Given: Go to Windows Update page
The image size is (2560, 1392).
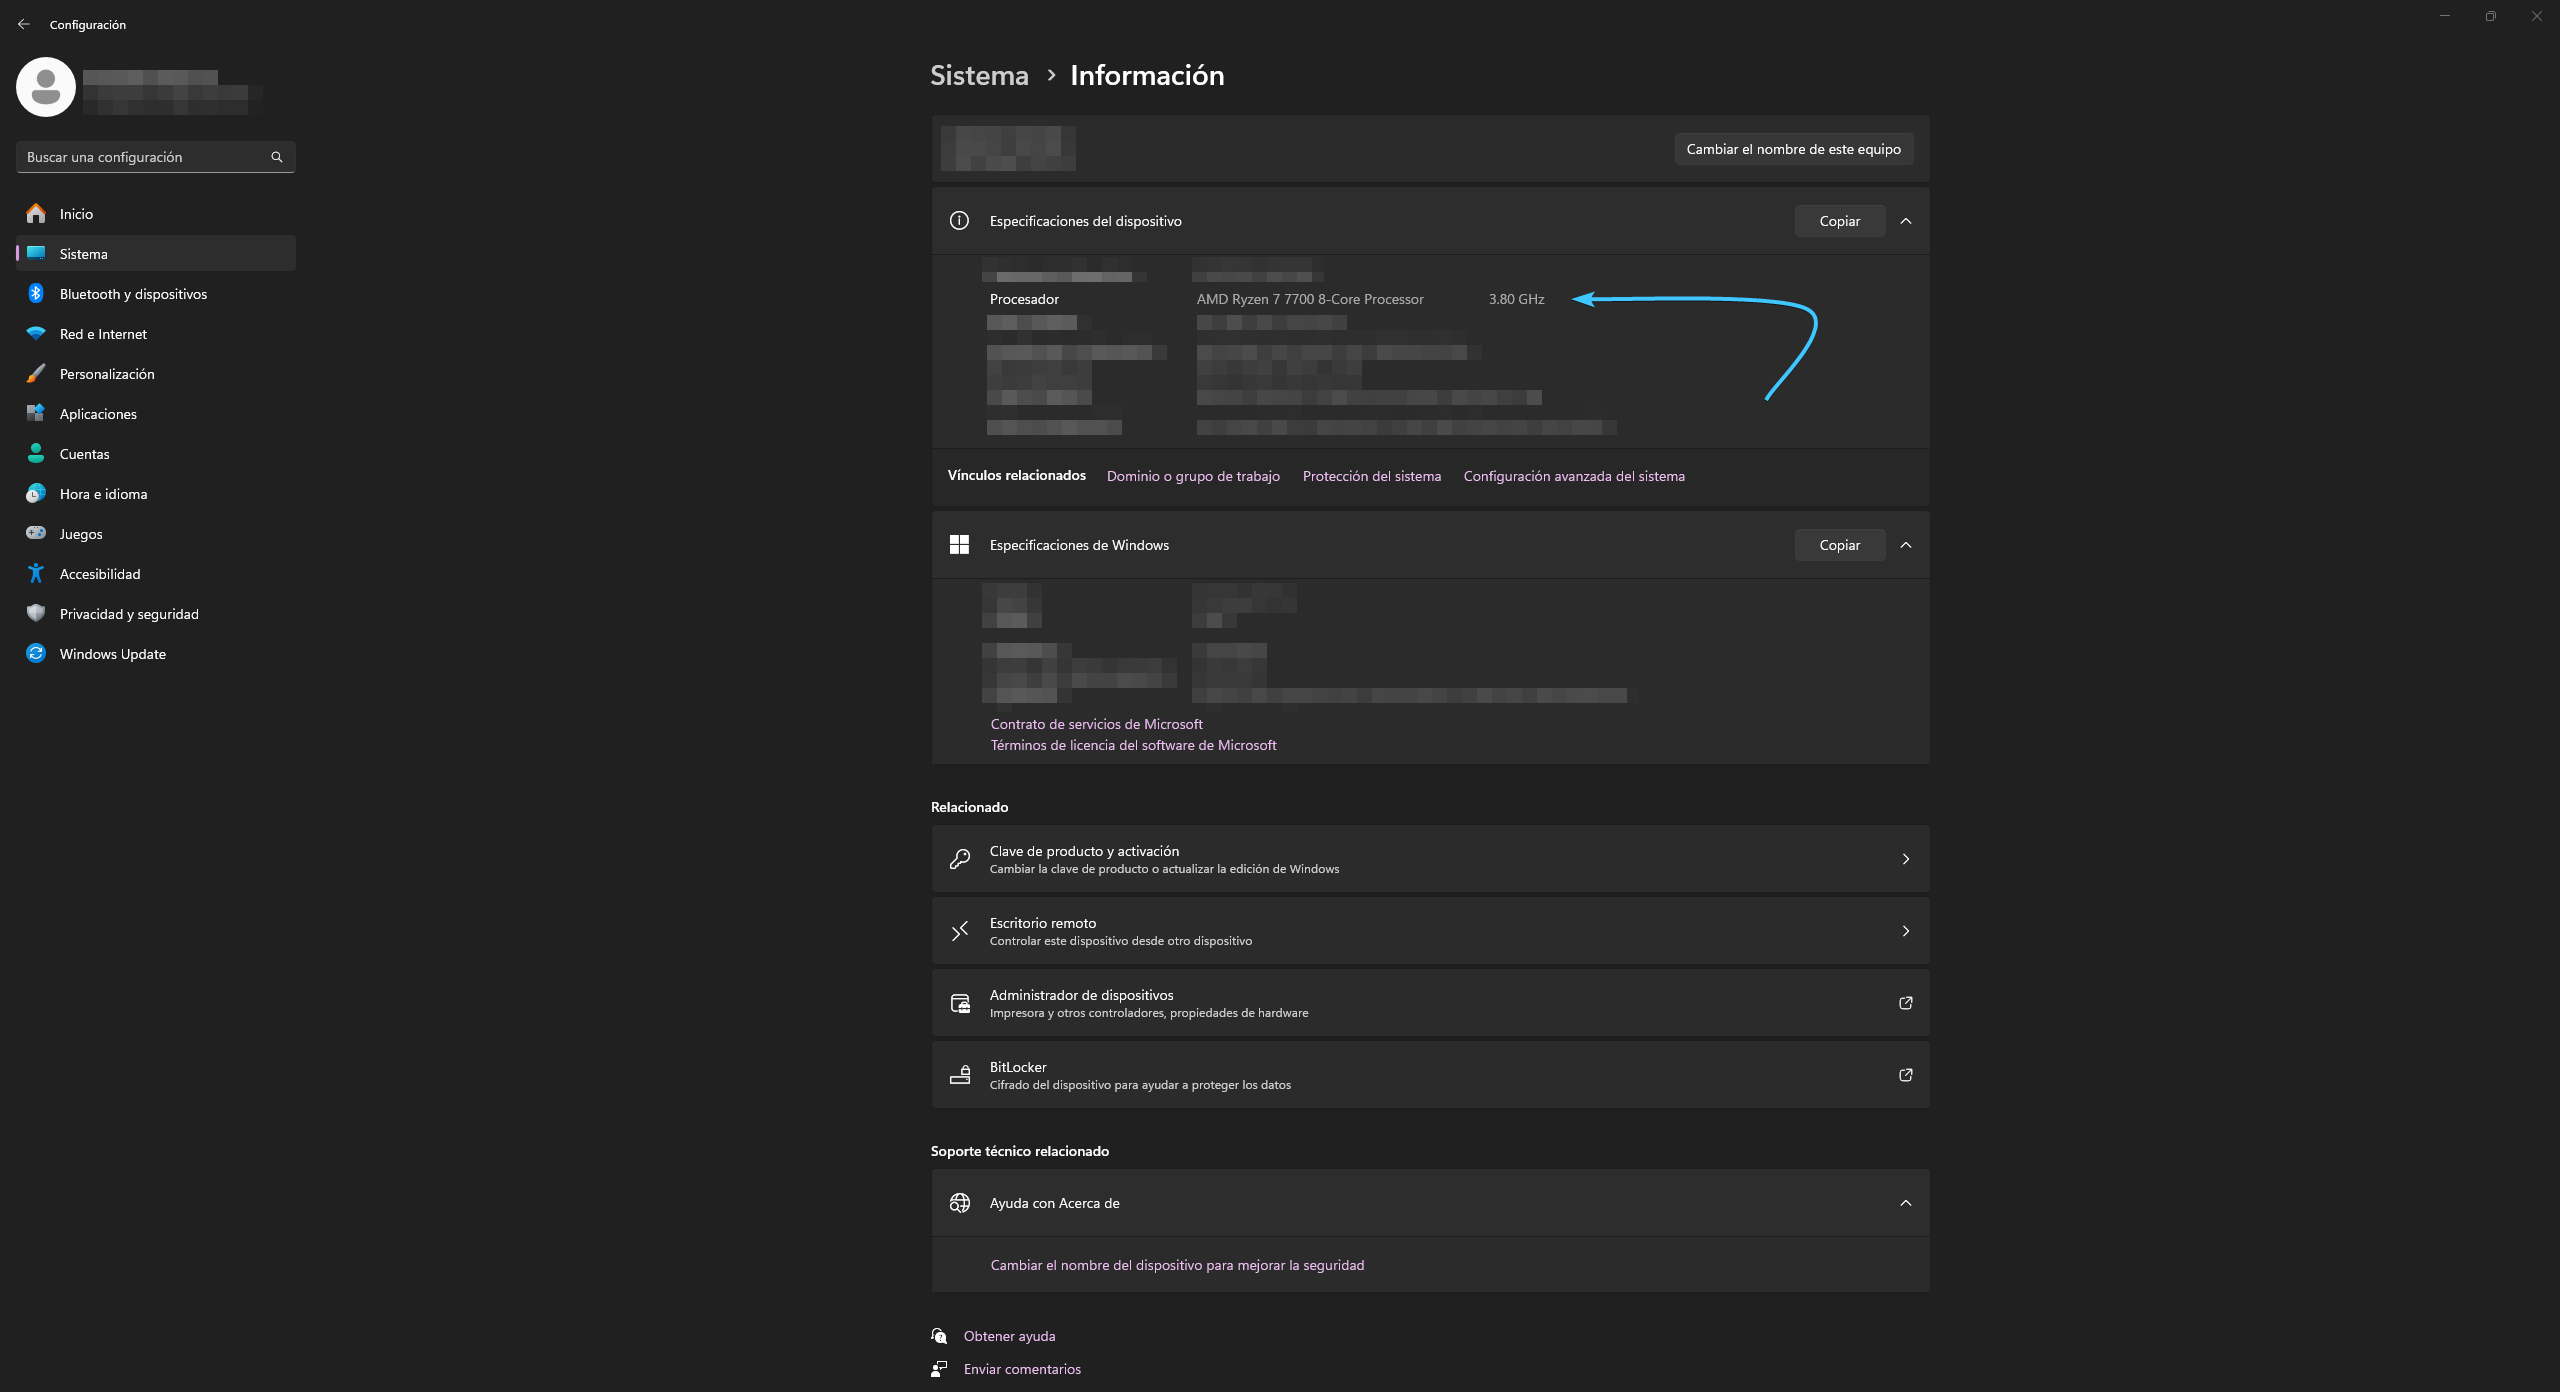Looking at the screenshot, I should [156, 654].
